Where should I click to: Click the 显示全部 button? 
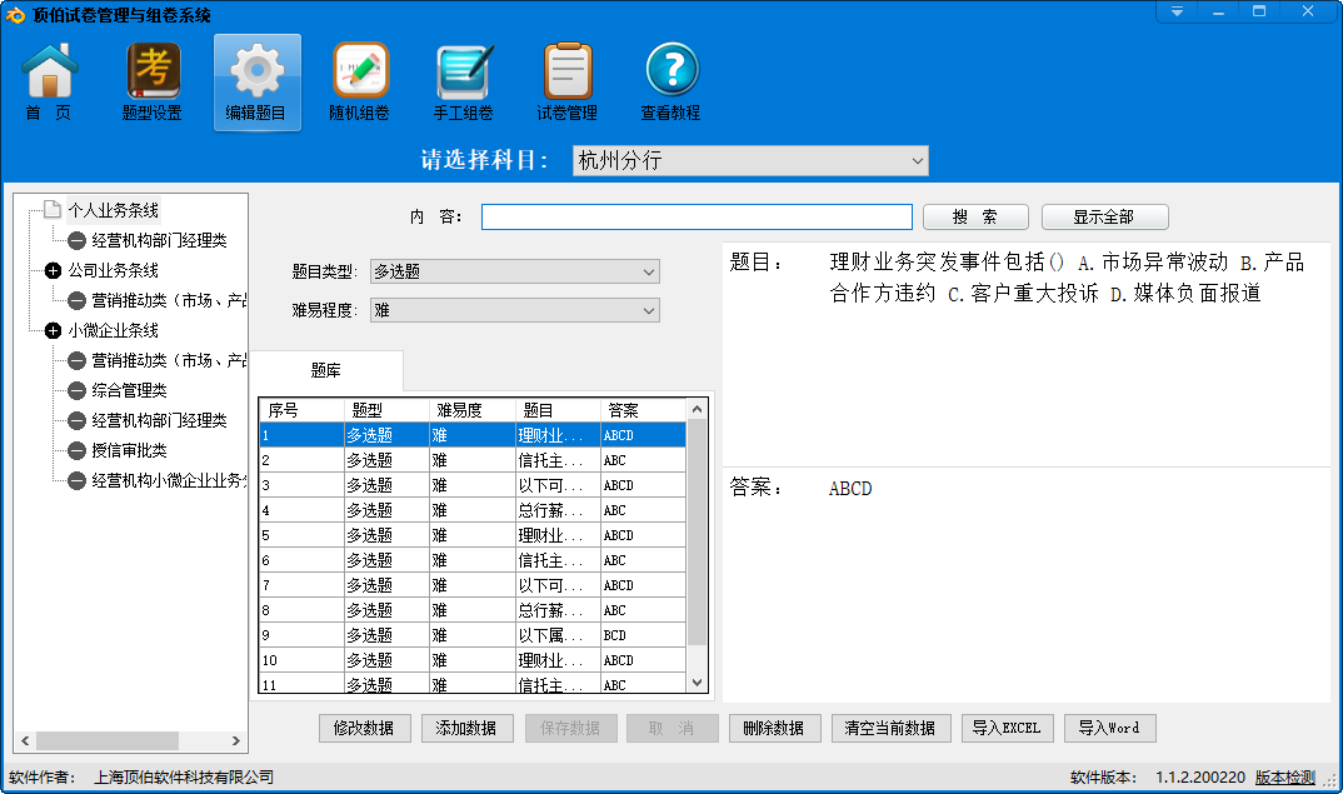1105,217
